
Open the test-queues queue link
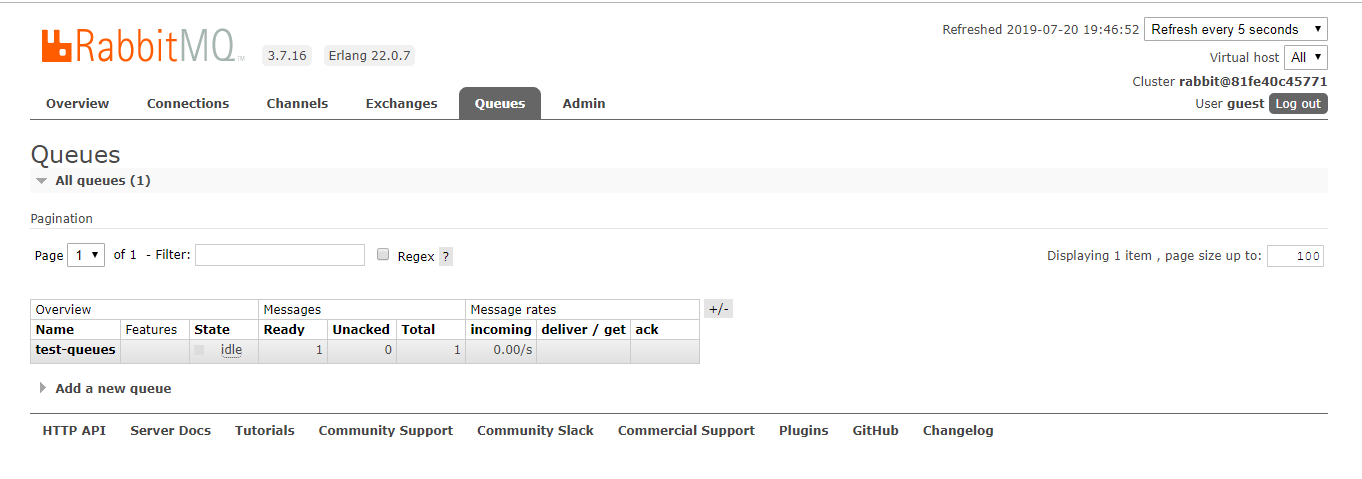(x=75, y=350)
